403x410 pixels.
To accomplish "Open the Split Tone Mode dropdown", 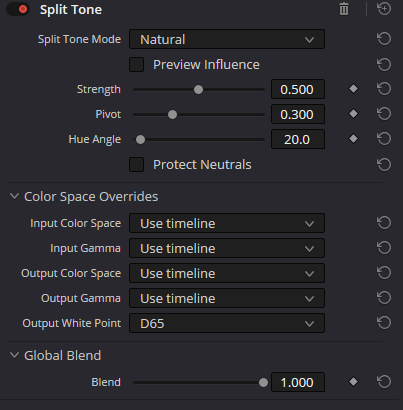I will 227,39.
